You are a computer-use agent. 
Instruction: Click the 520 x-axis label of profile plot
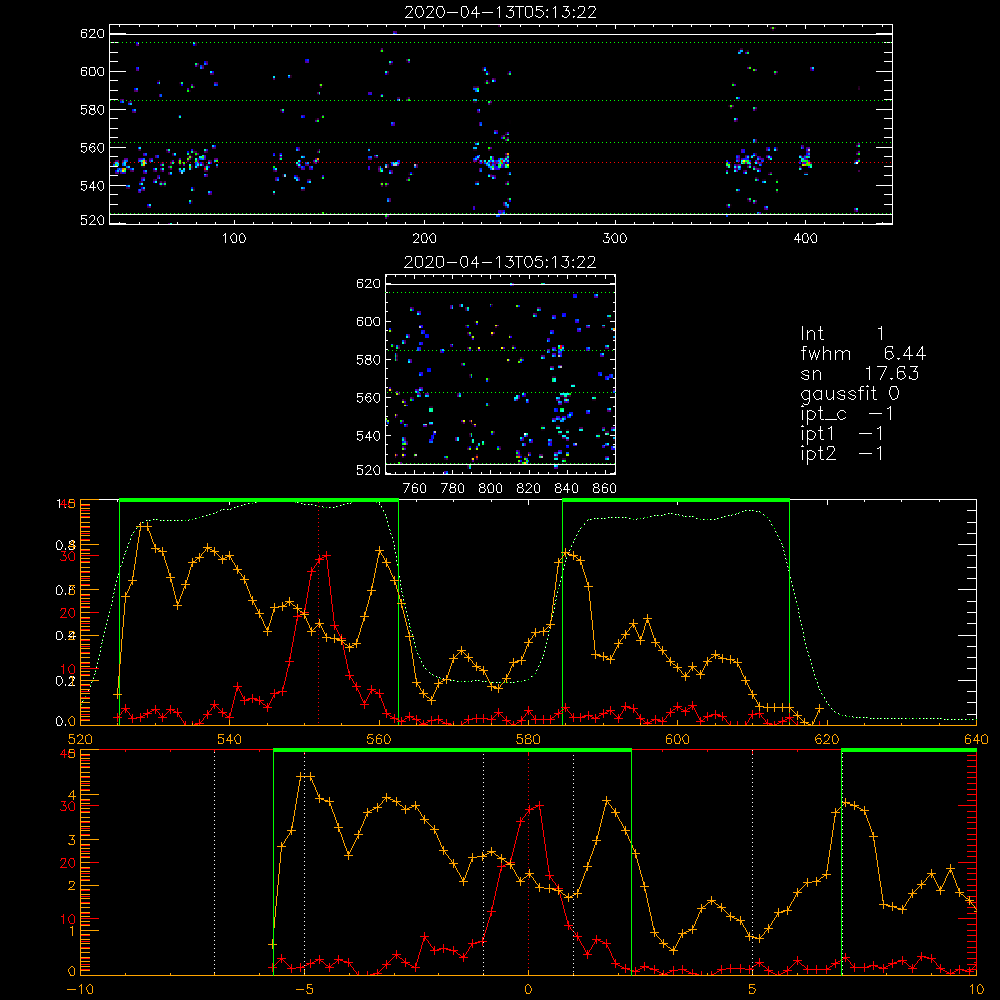(80, 739)
